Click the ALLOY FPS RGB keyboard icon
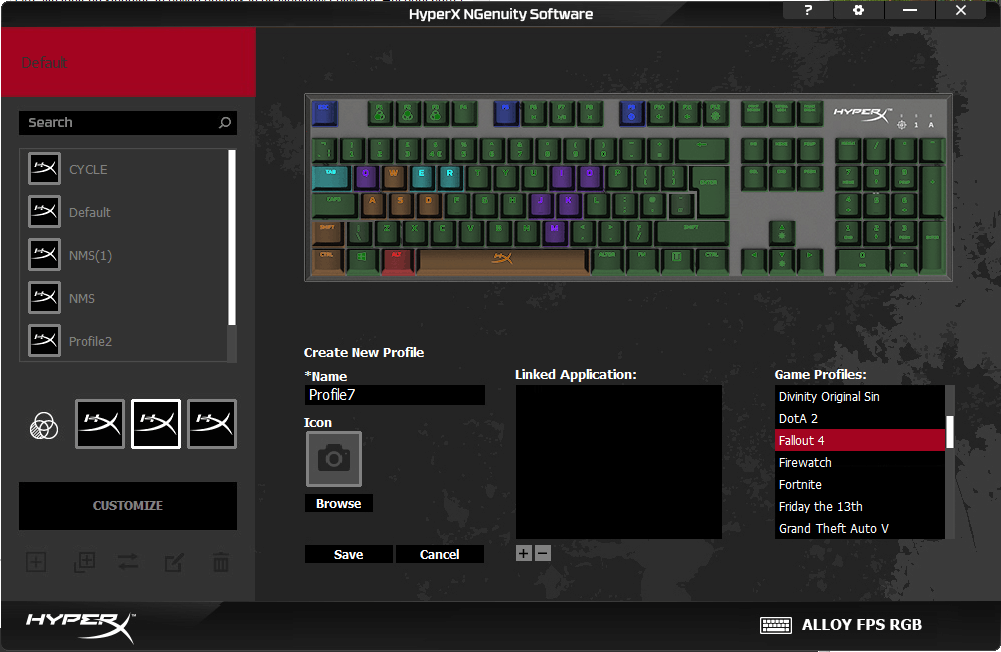Screen dimensions: 1001x652 (776, 625)
